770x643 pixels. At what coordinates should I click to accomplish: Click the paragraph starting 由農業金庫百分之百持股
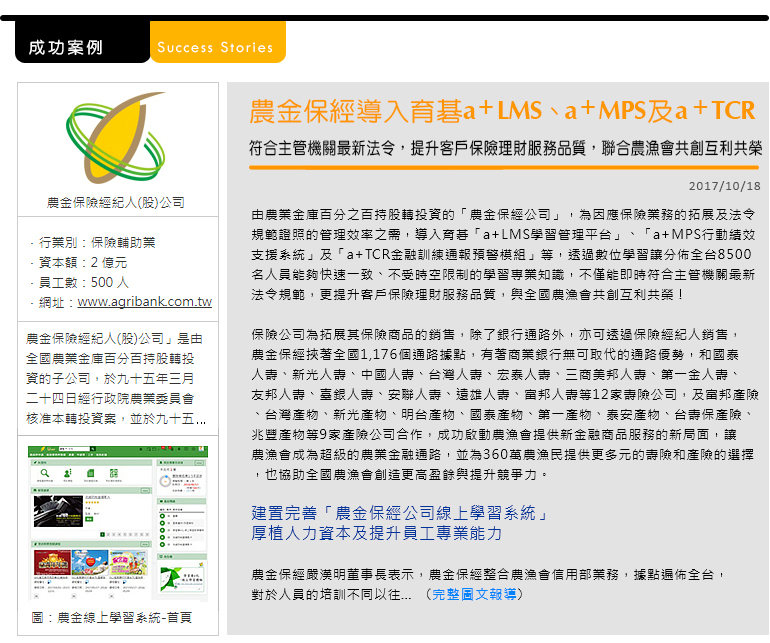pyautogui.click(x=503, y=254)
